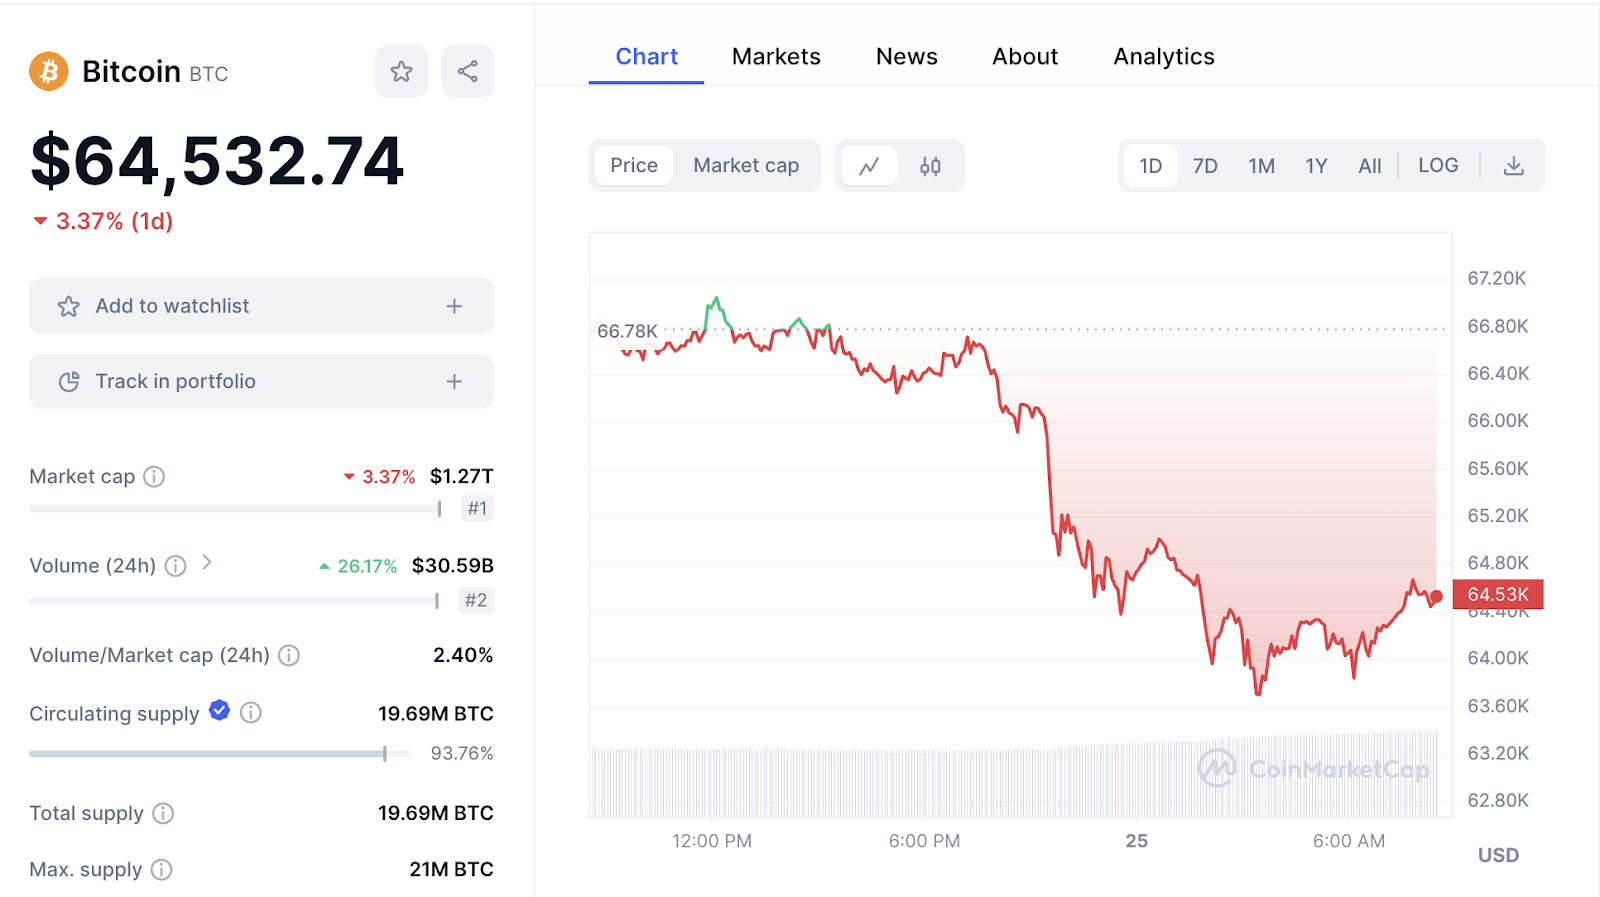Expand Add to watchlist plus
This screenshot has height=897, width=1600.
454,306
